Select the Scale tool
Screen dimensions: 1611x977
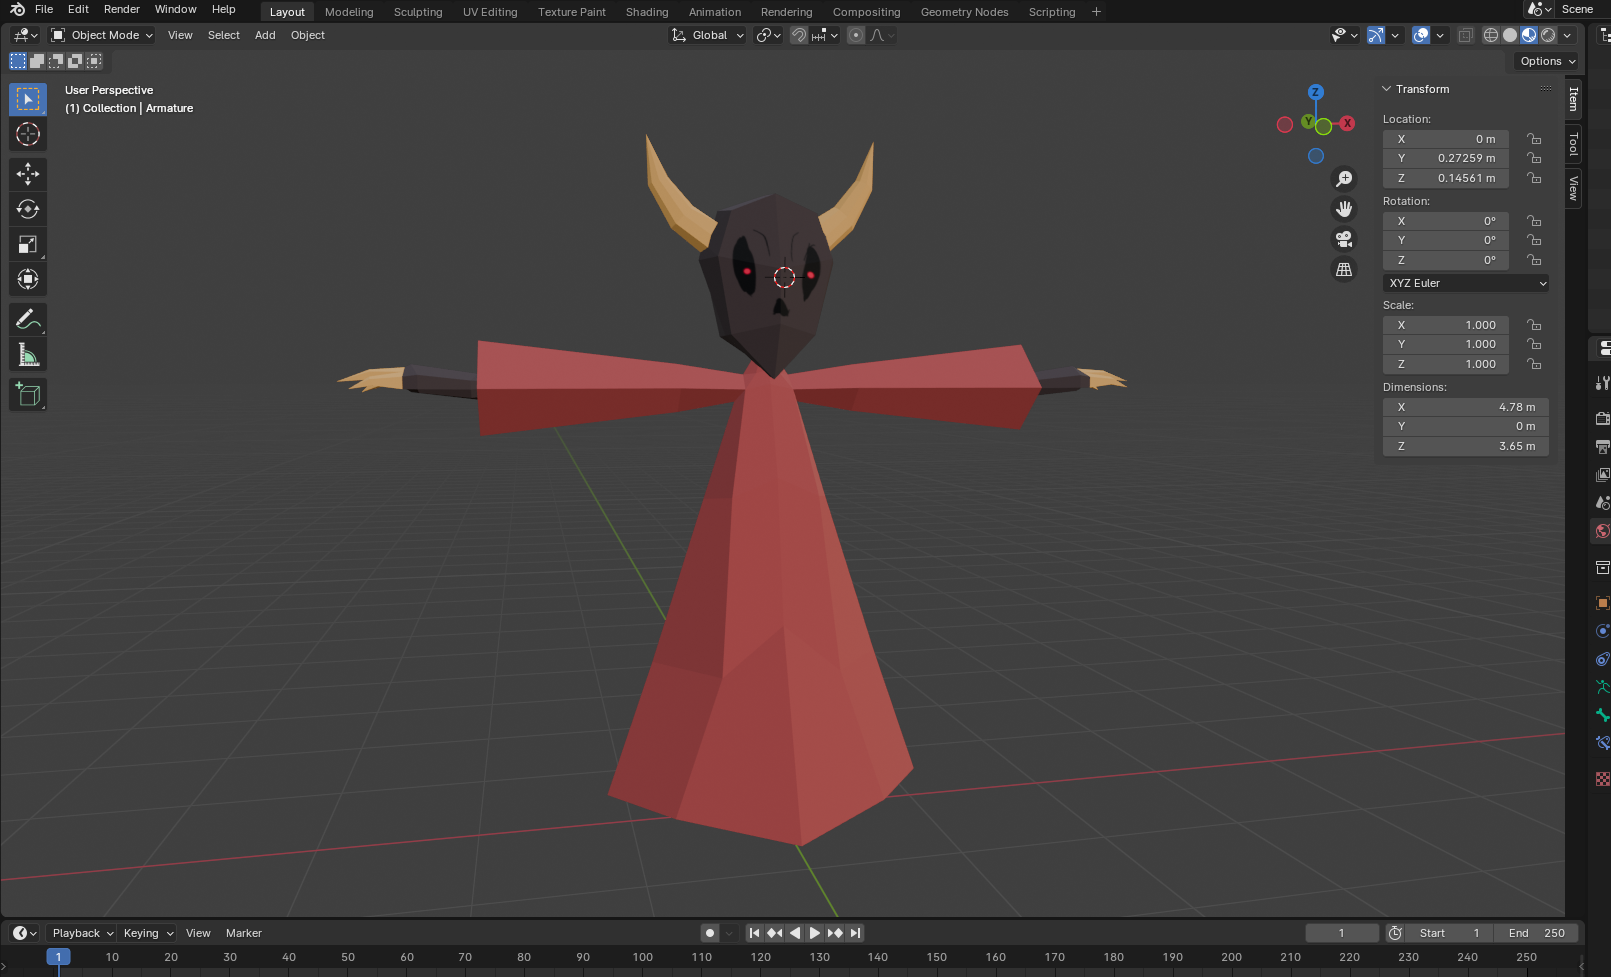point(28,244)
